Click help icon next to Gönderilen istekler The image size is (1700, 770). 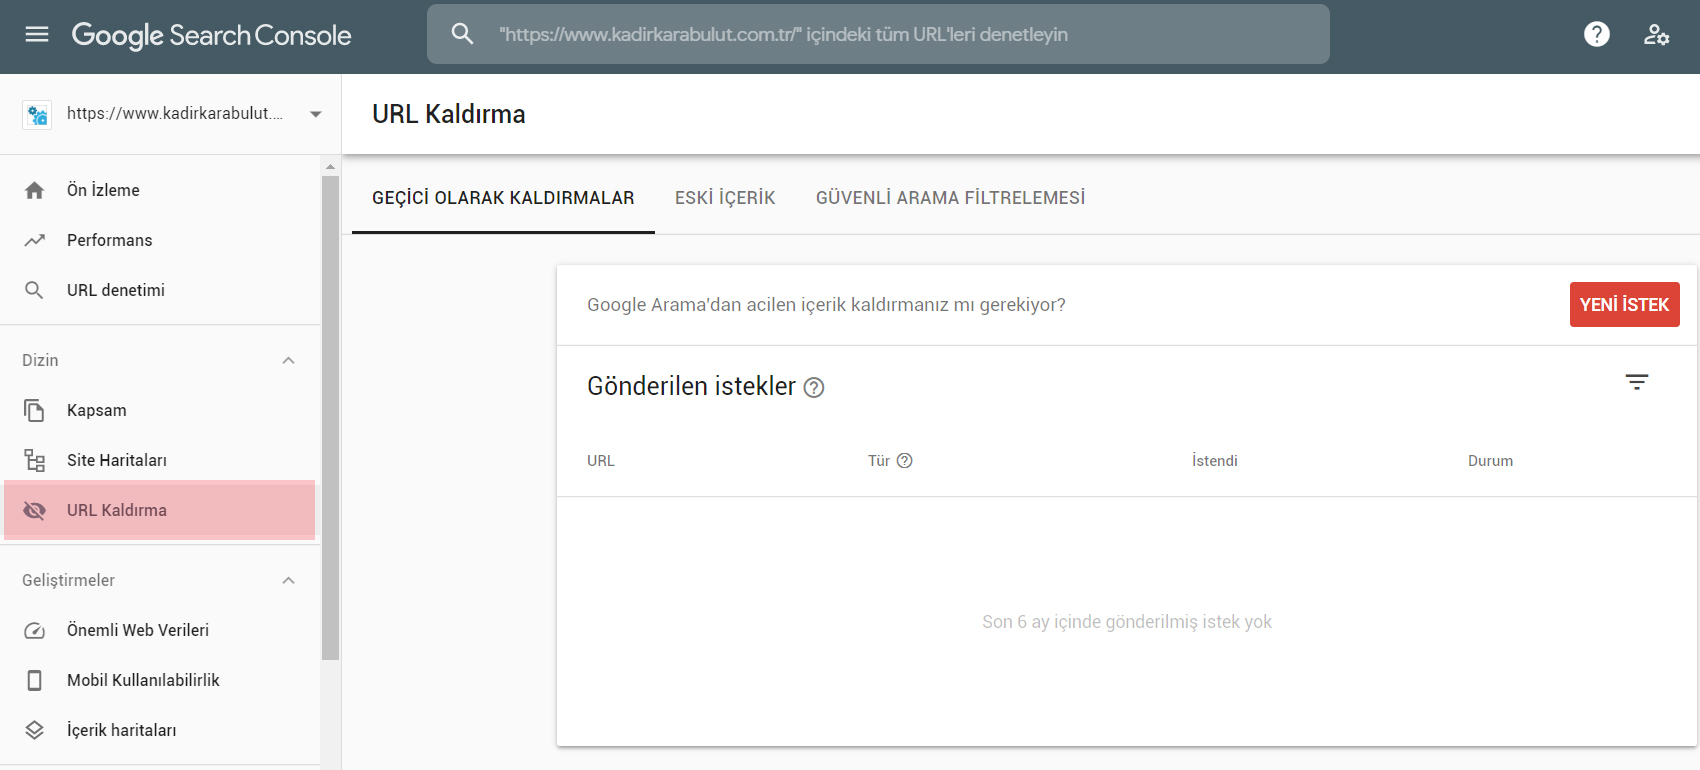(x=814, y=388)
